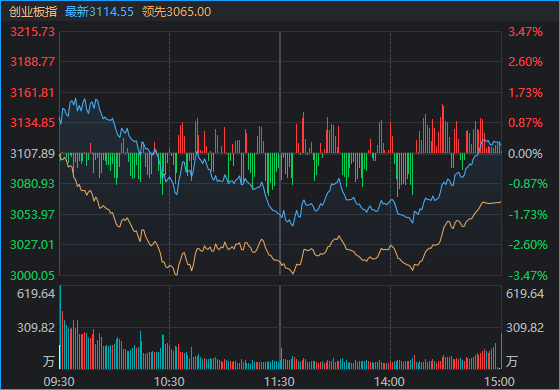The height and width of the screenshot is (390, 560).
Task: Click the 3161.81 red price label
Action: 32,93
